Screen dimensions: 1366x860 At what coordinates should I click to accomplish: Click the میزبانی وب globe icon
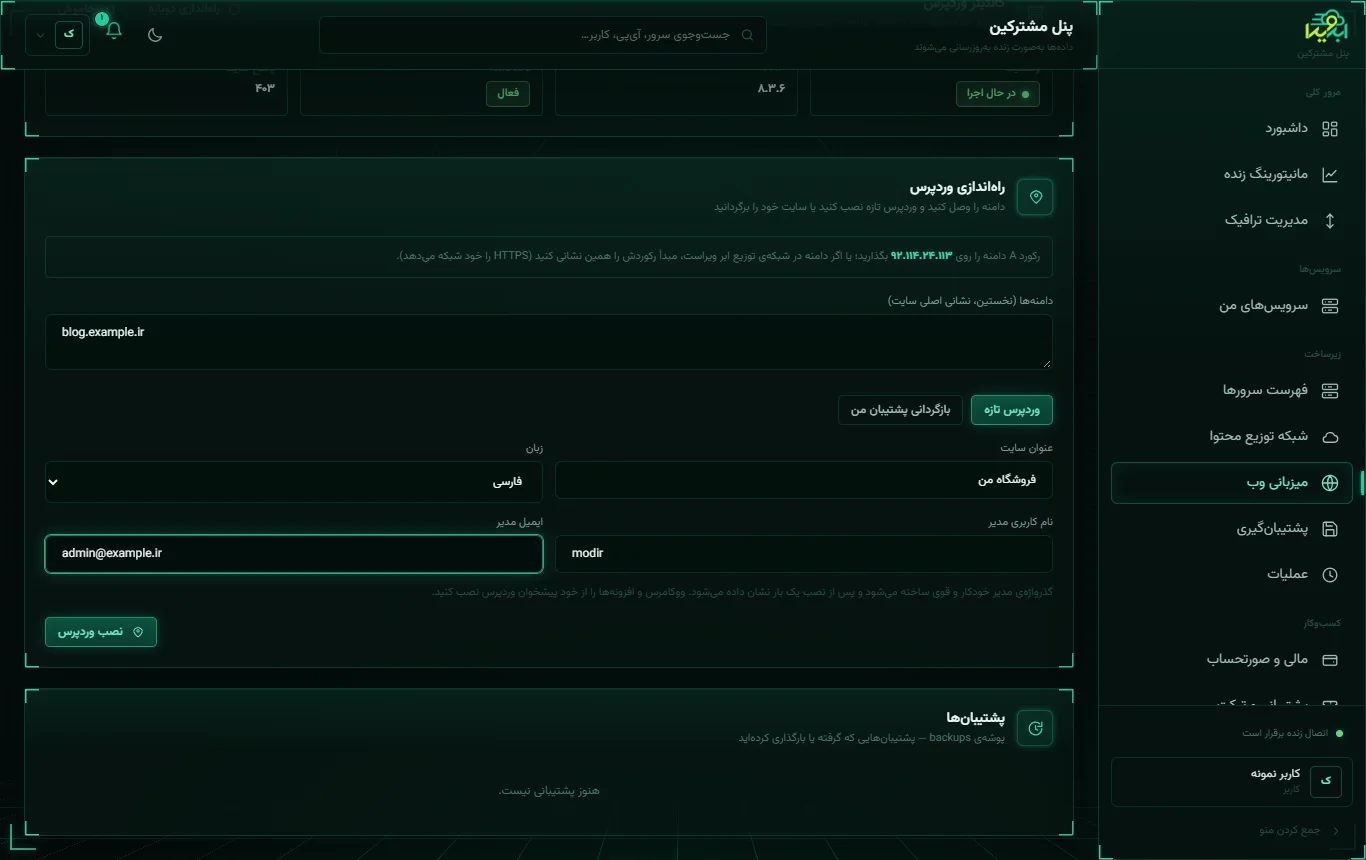1329,483
